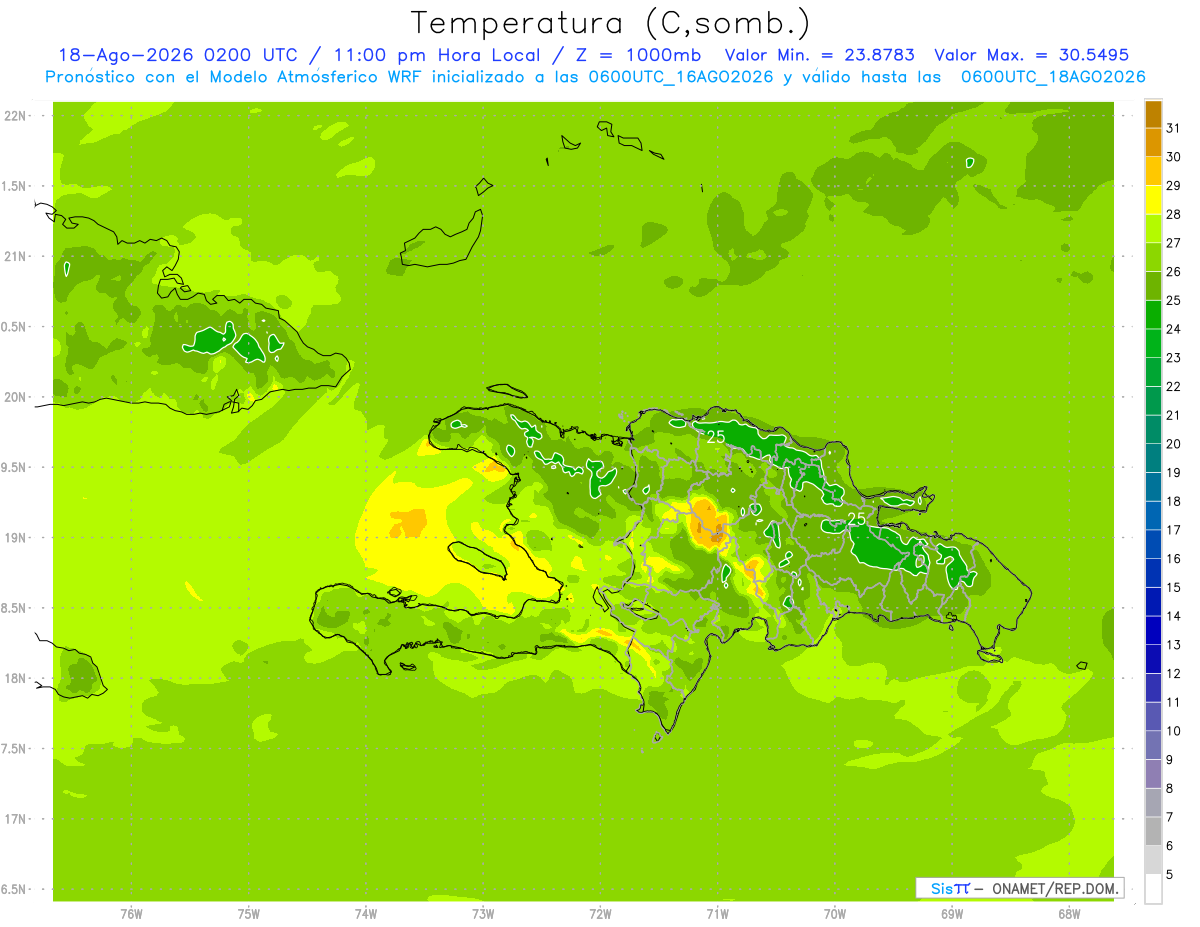Screen dimensions: 1200x927
Task: Click the "18-Ago-2026 0200 UTC" date text
Action: click(178, 55)
